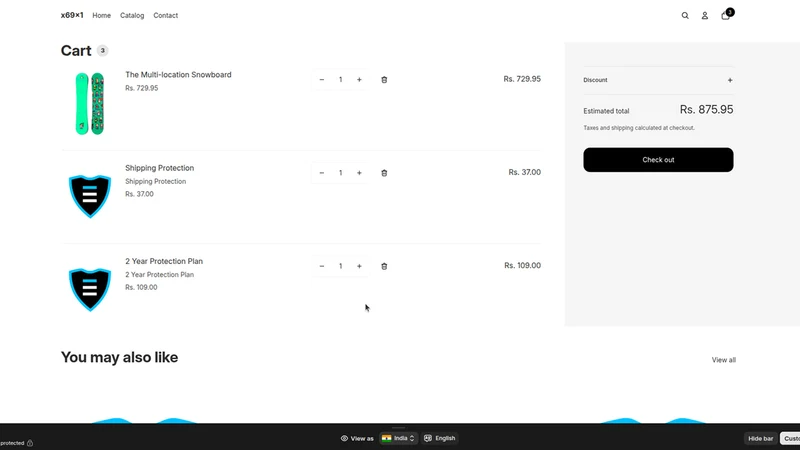Open the 2 Year Protection Plan title
Image resolution: width=800 pixels, height=450 pixels.
pyautogui.click(x=164, y=261)
